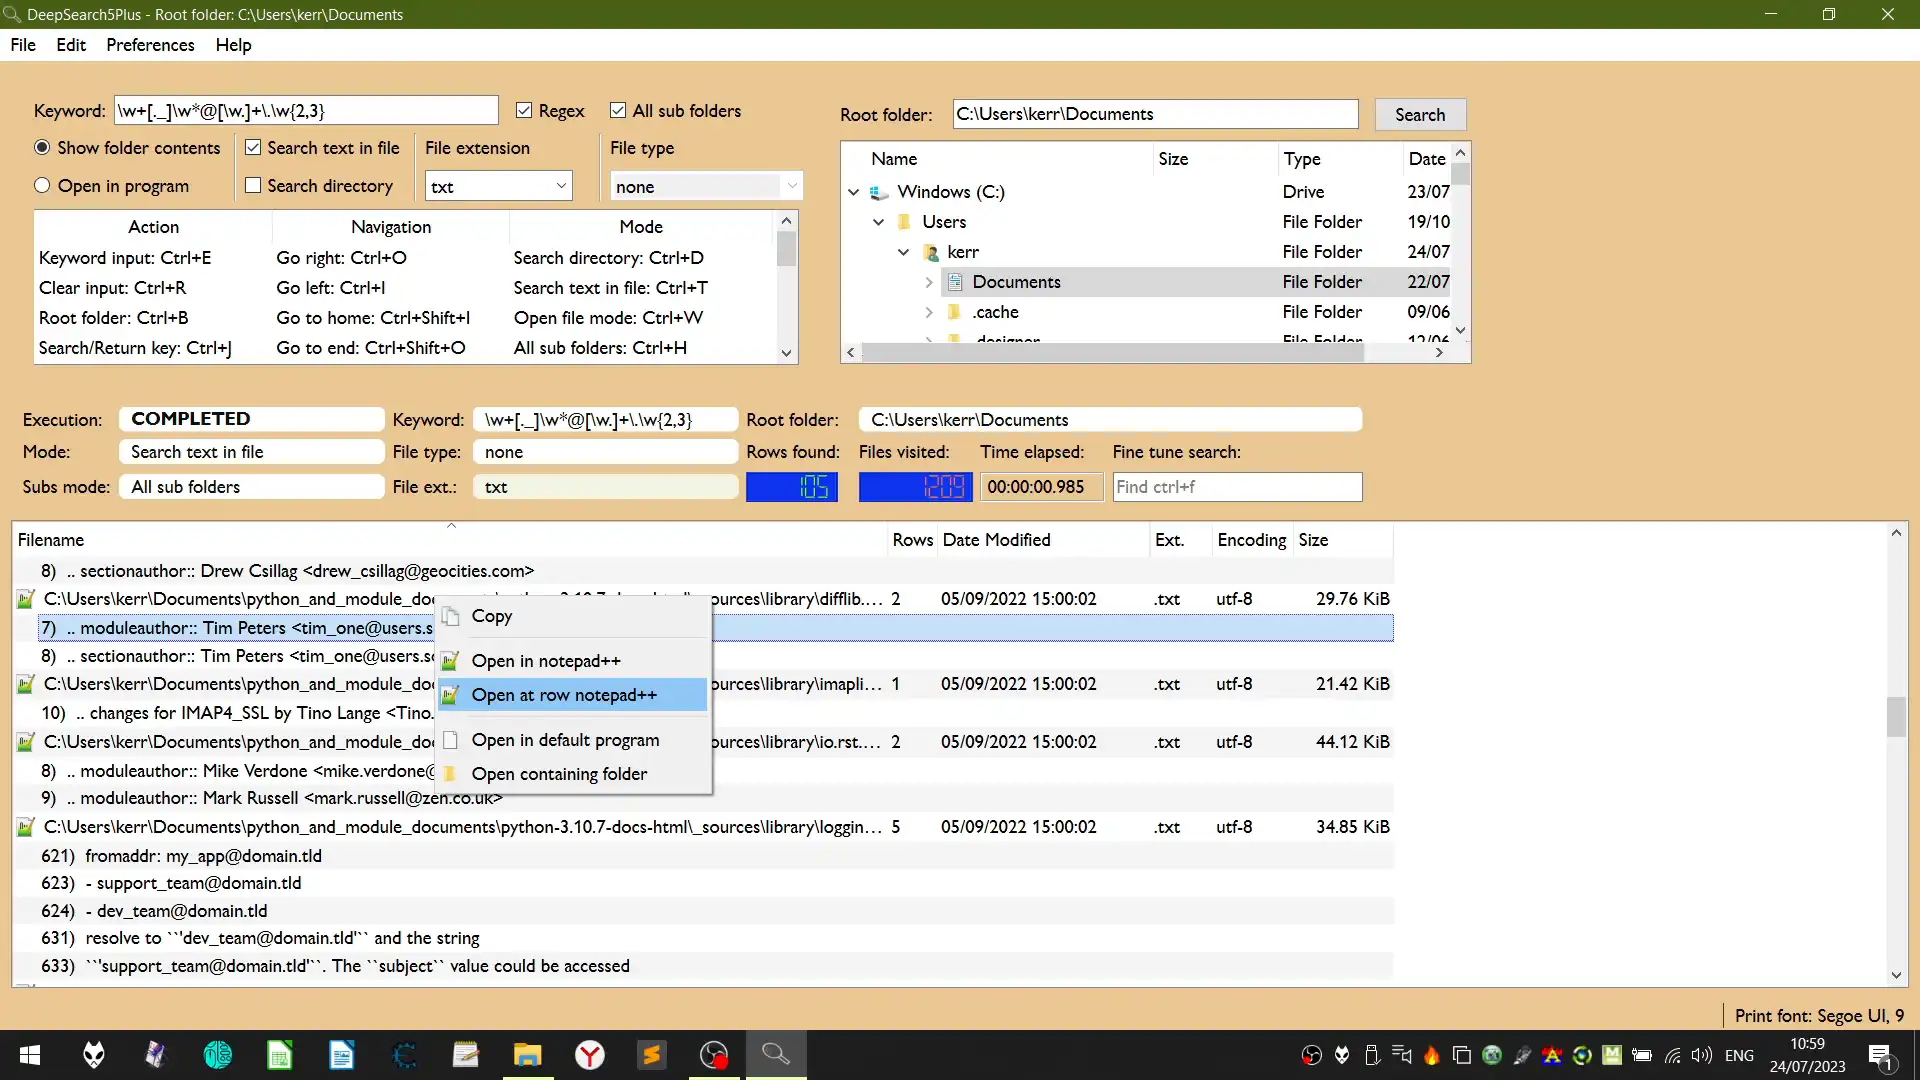Click the Documents folder icon in tree
Viewport: 1920px width, 1080px height.
tap(955, 282)
